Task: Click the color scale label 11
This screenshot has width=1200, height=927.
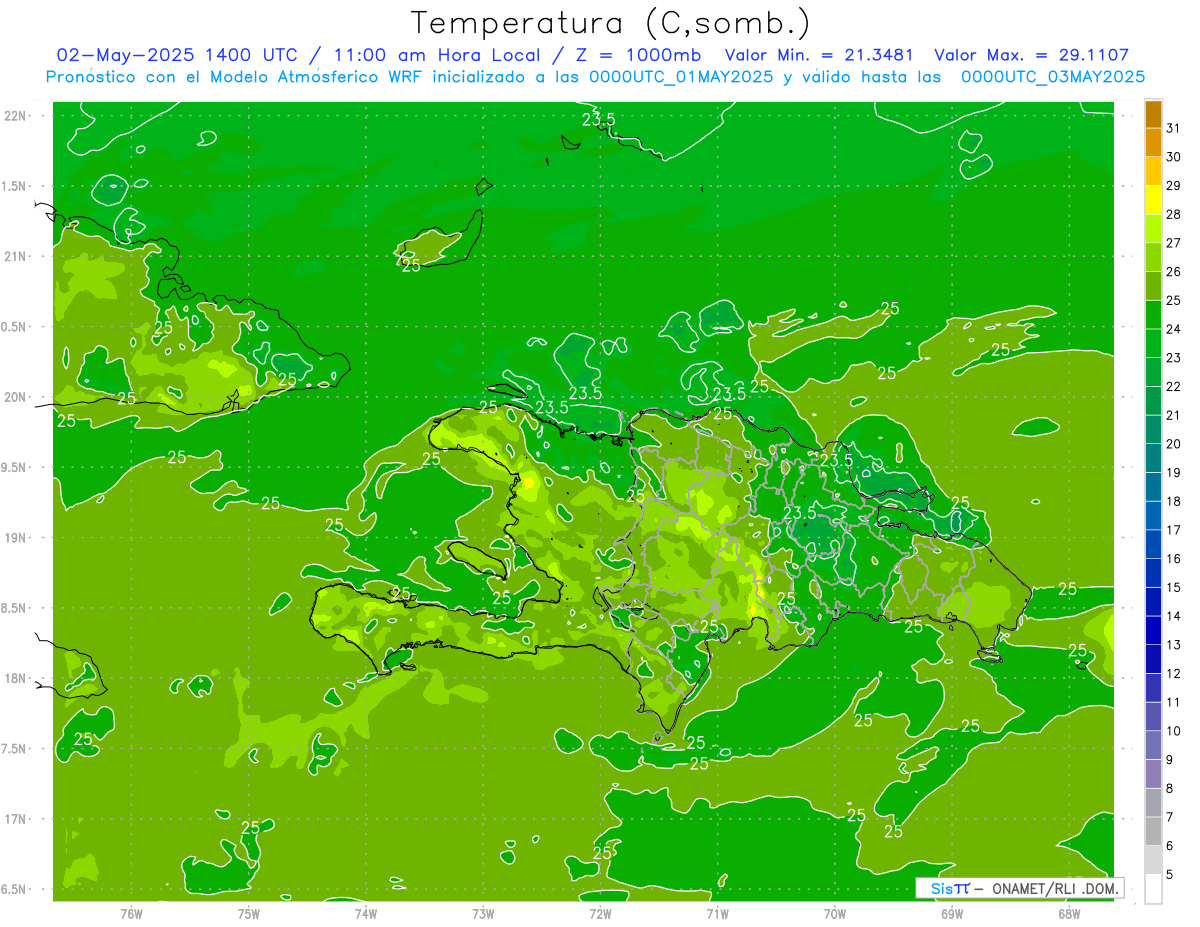Action: [x=1174, y=702]
